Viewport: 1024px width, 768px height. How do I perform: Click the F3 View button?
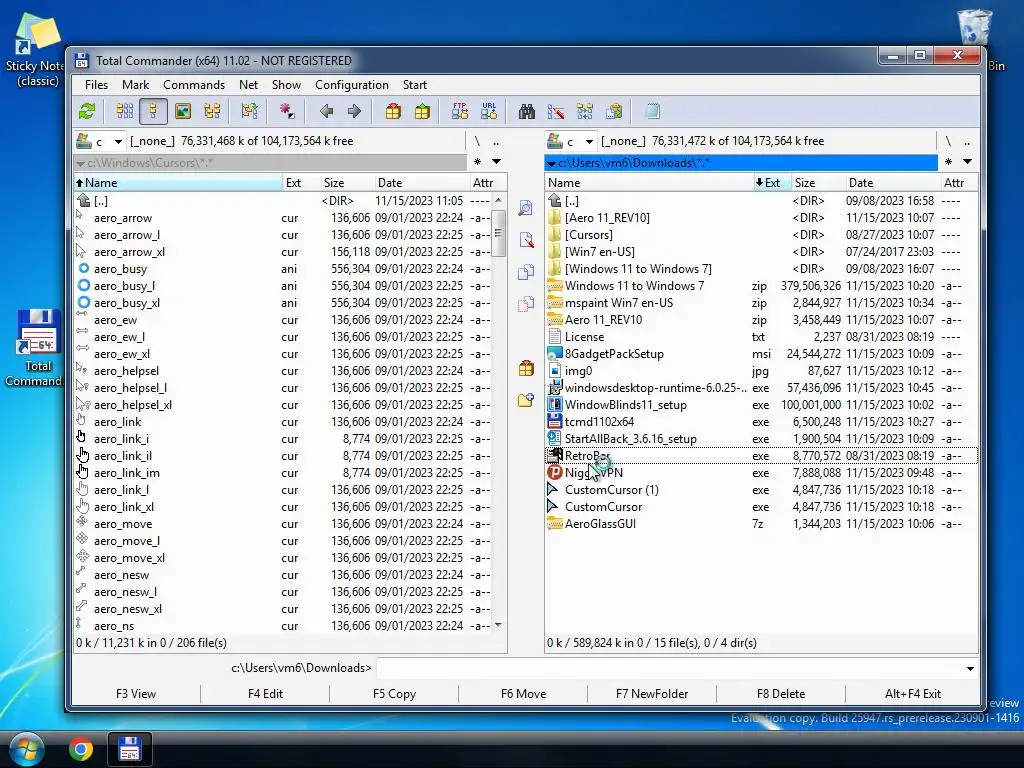pyautogui.click(x=136, y=694)
